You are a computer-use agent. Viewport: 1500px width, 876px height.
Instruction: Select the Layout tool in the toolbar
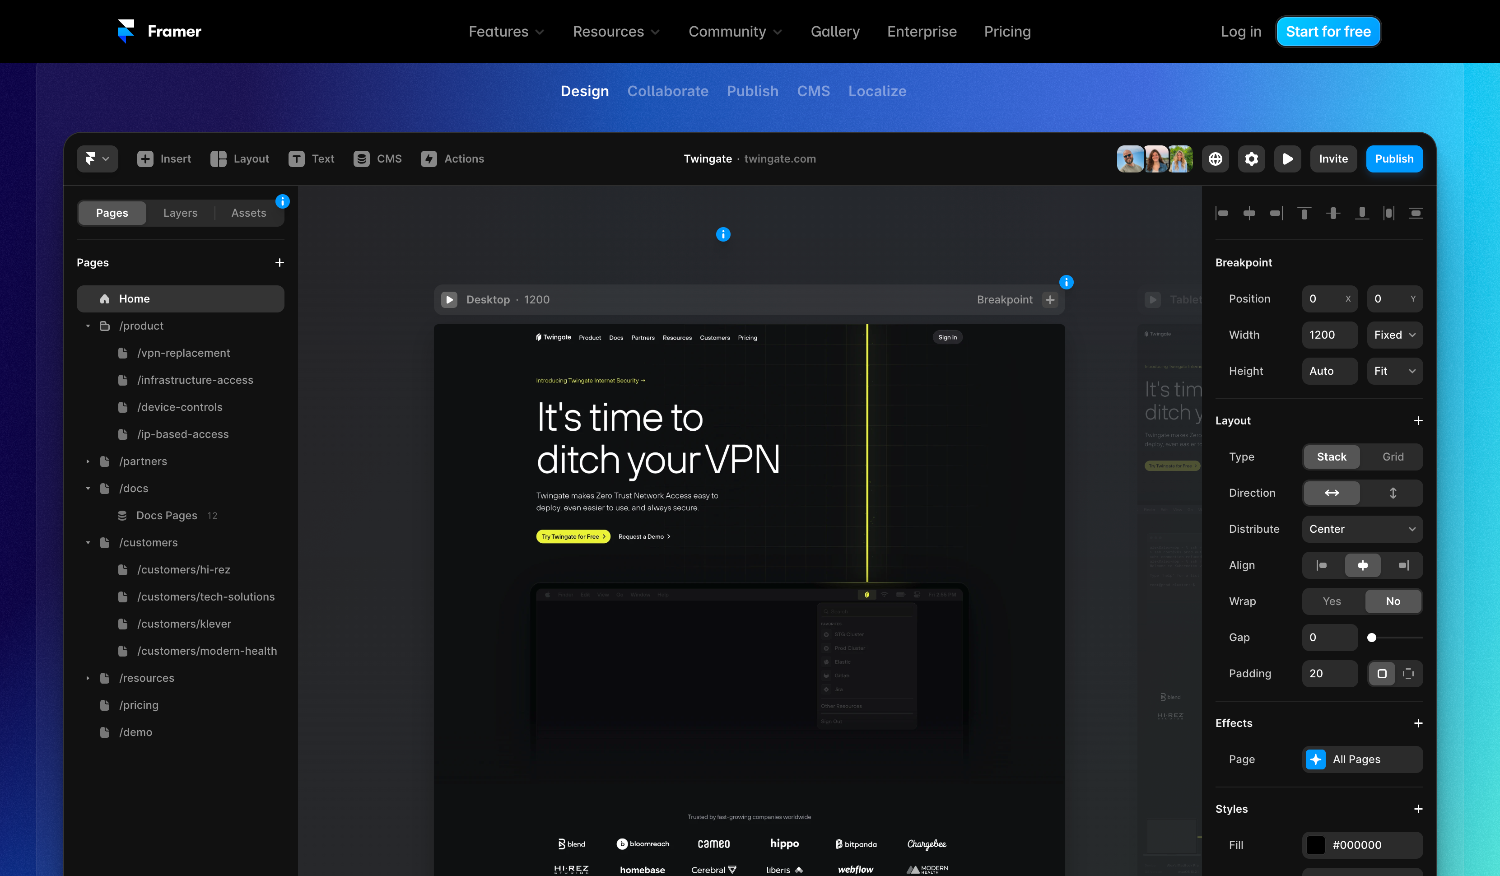[x=240, y=158]
